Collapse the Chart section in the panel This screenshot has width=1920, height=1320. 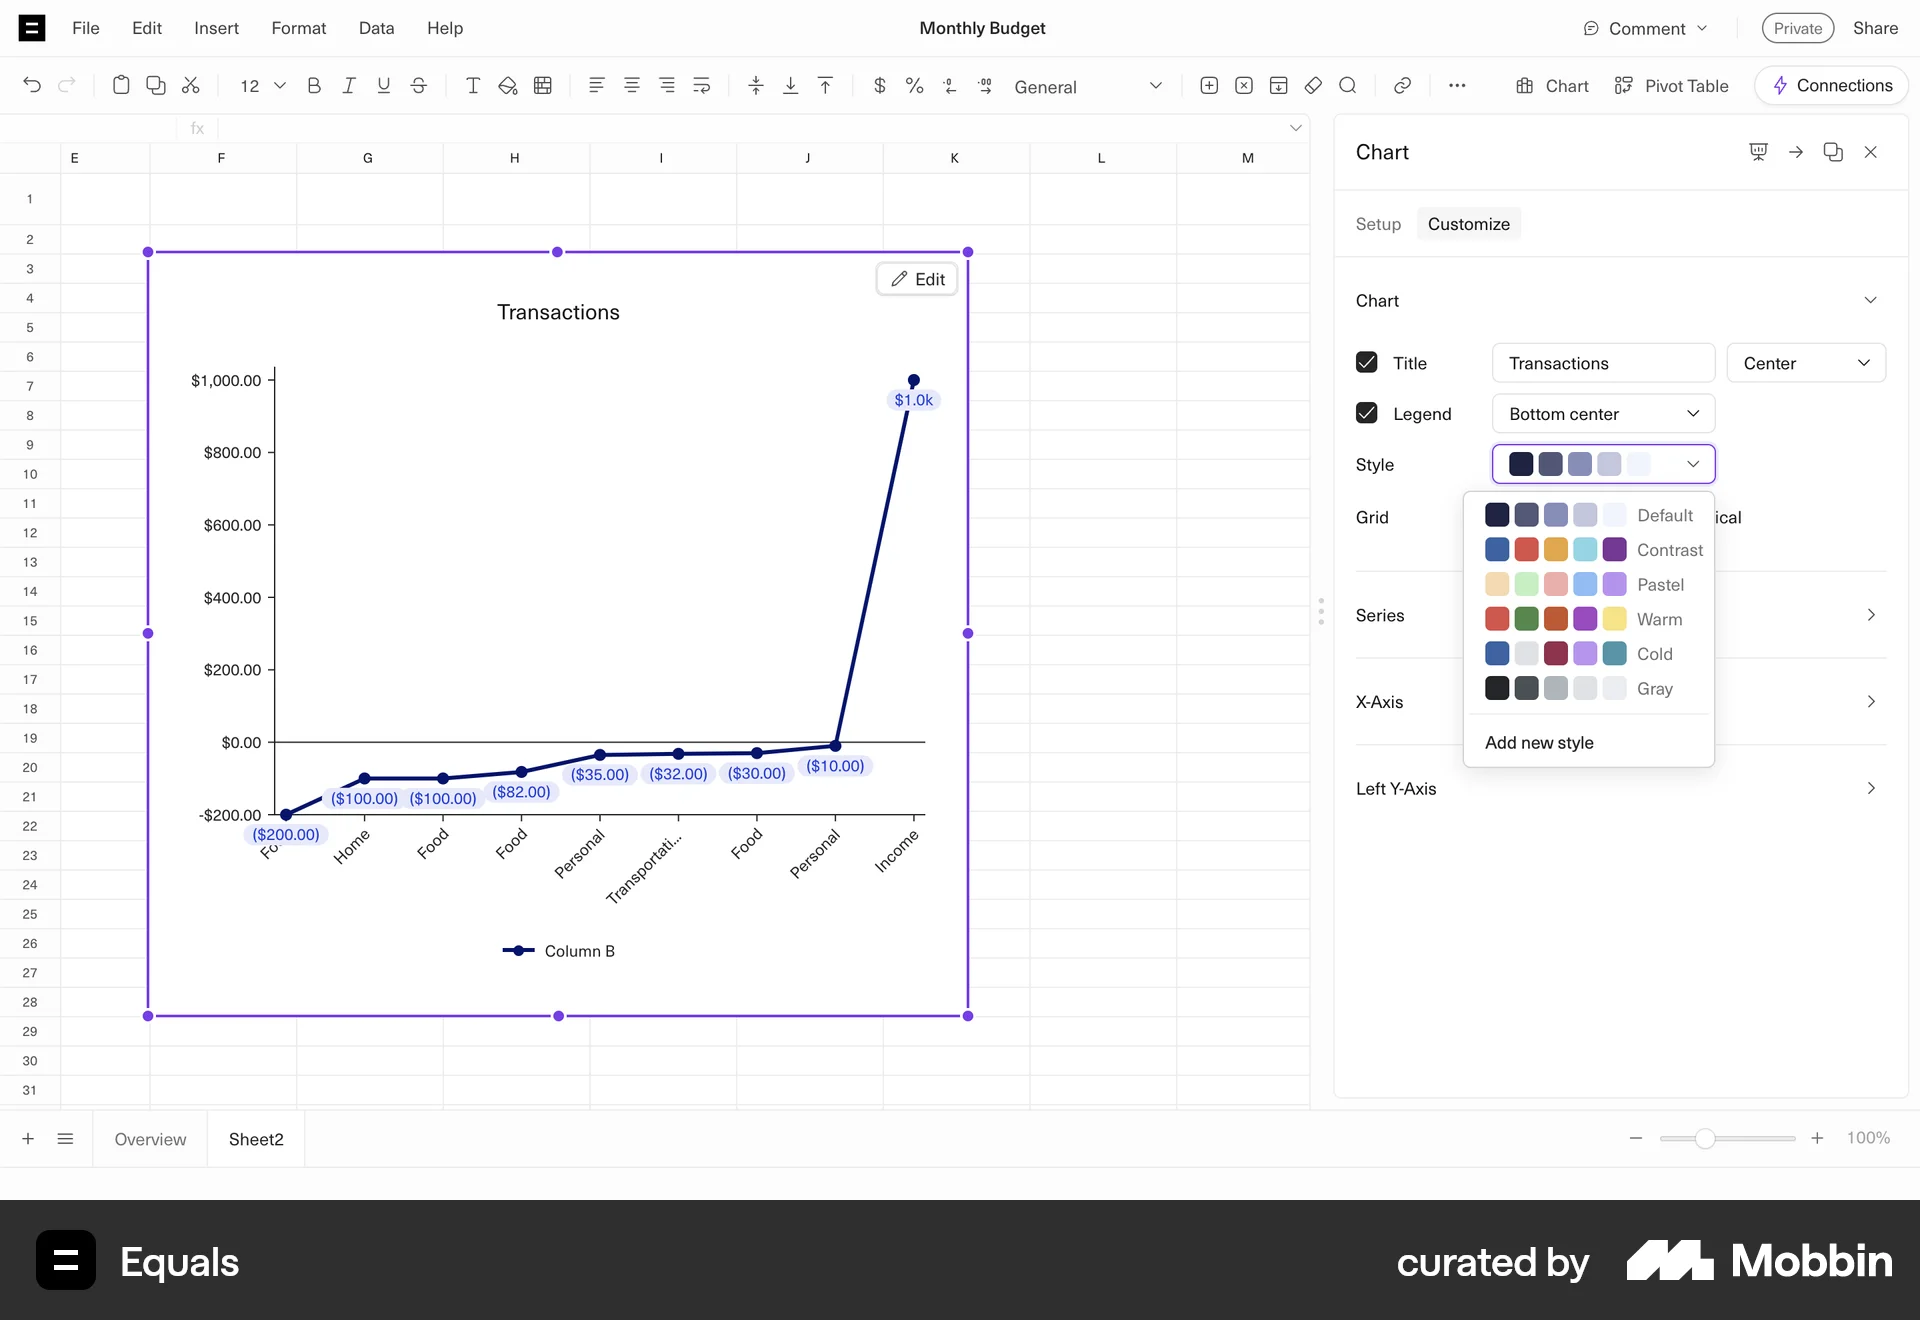coord(1871,300)
